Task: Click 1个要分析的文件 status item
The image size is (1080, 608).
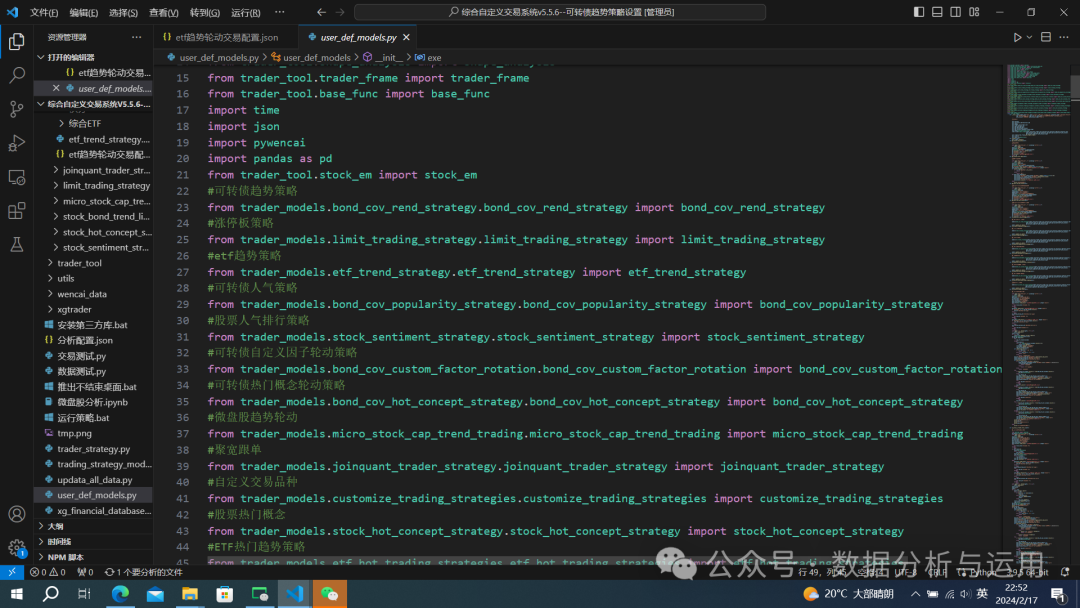Action: click(x=143, y=572)
